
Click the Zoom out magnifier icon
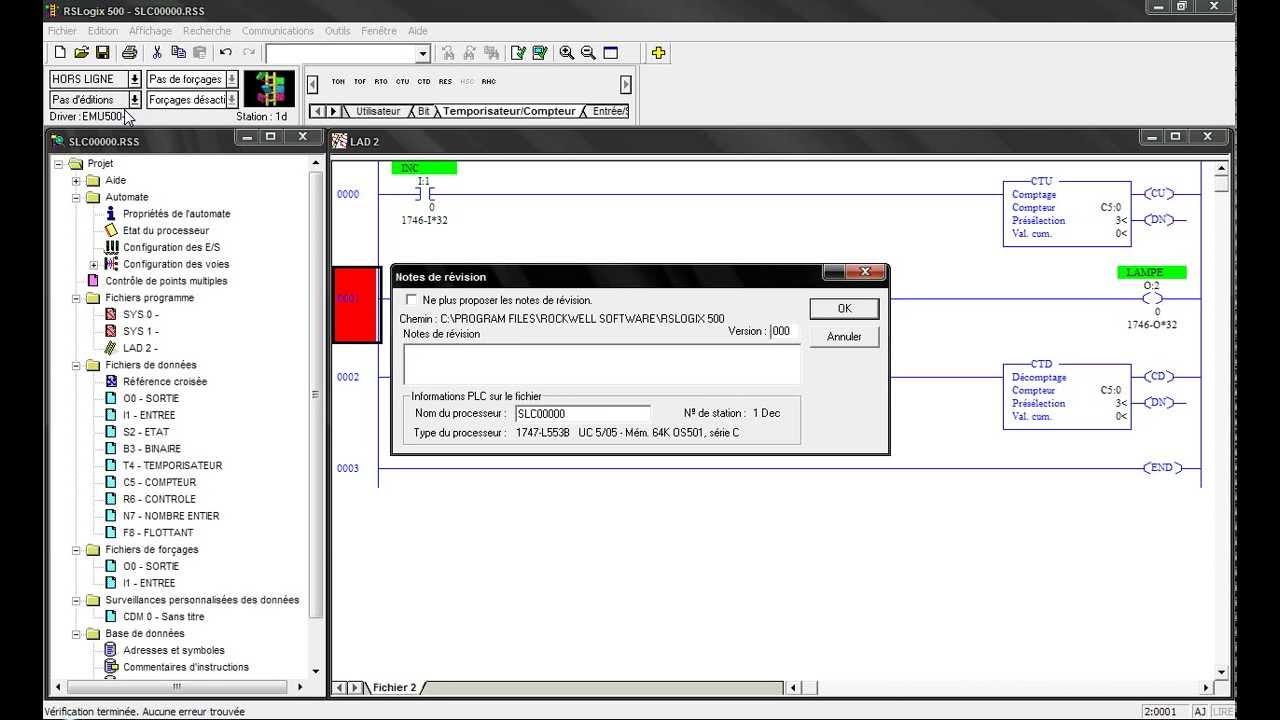tap(588, 53)
